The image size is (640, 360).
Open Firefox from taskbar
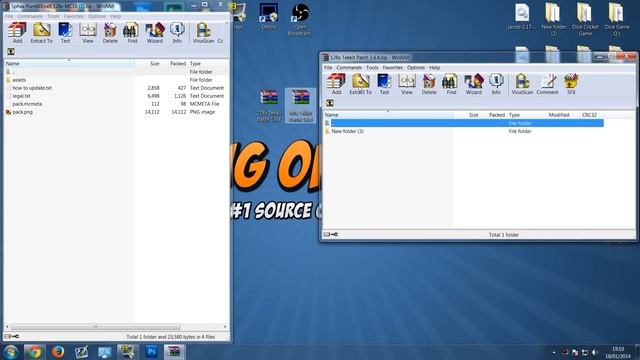tap(58, 351)
